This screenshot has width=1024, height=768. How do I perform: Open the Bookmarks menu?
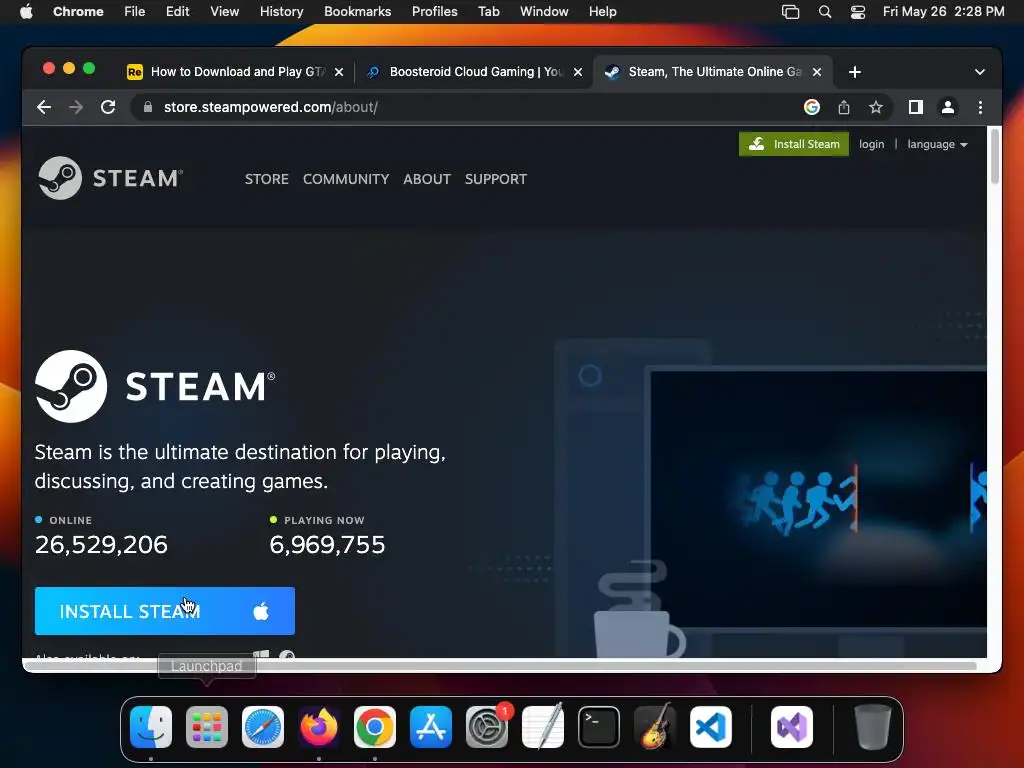(x=357, y=12)
